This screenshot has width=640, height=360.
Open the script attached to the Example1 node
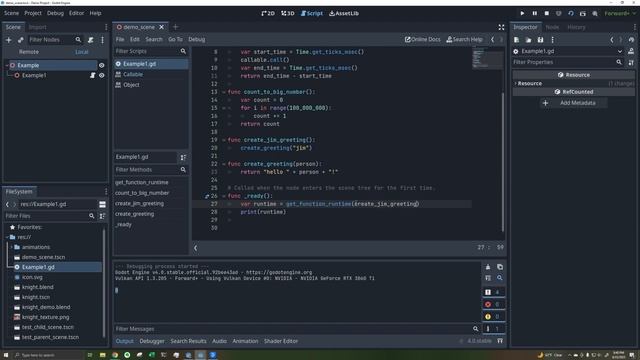tap(93, 76)
